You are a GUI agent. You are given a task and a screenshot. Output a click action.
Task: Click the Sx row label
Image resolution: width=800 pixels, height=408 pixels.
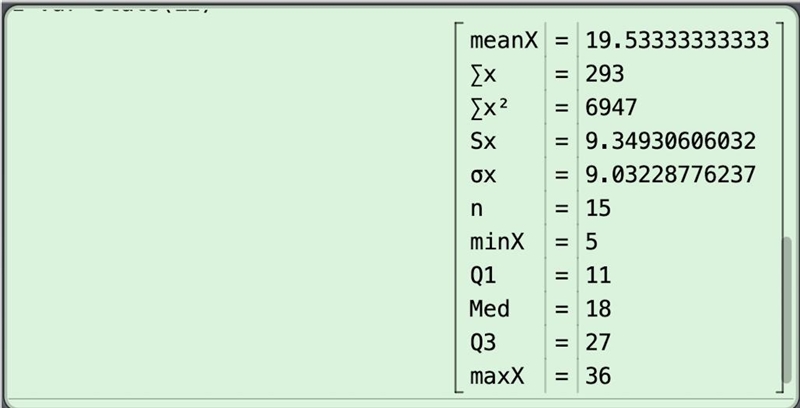click(x=483, y=141)
